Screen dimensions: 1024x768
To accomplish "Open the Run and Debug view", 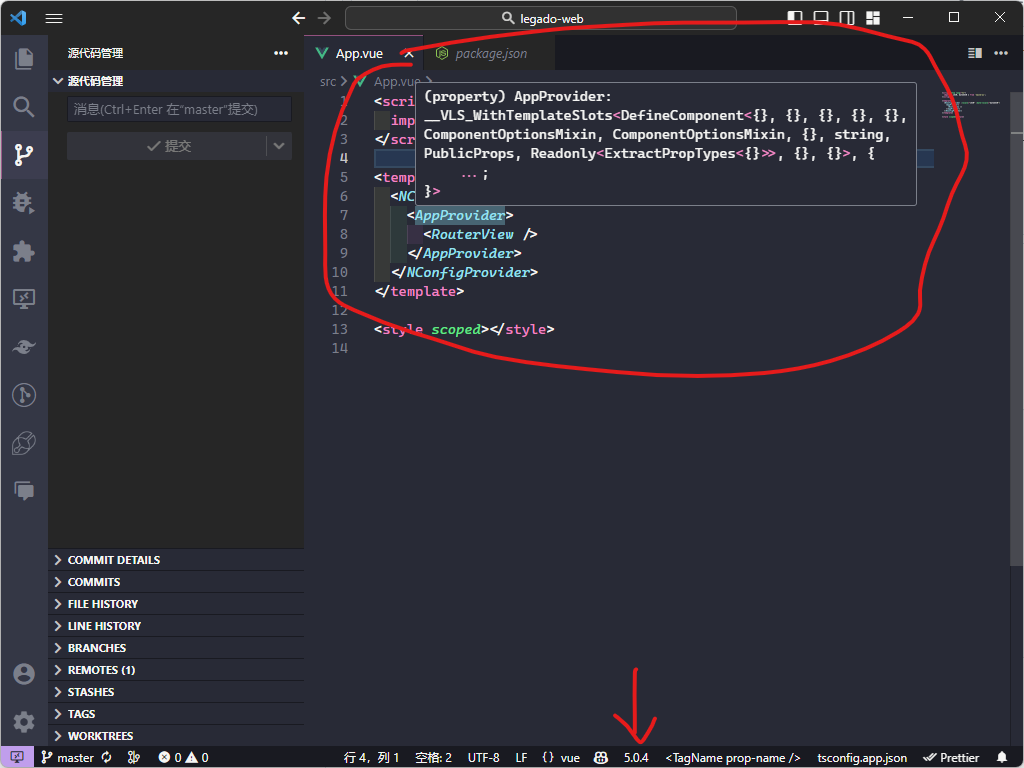I will tap(24, 202).
